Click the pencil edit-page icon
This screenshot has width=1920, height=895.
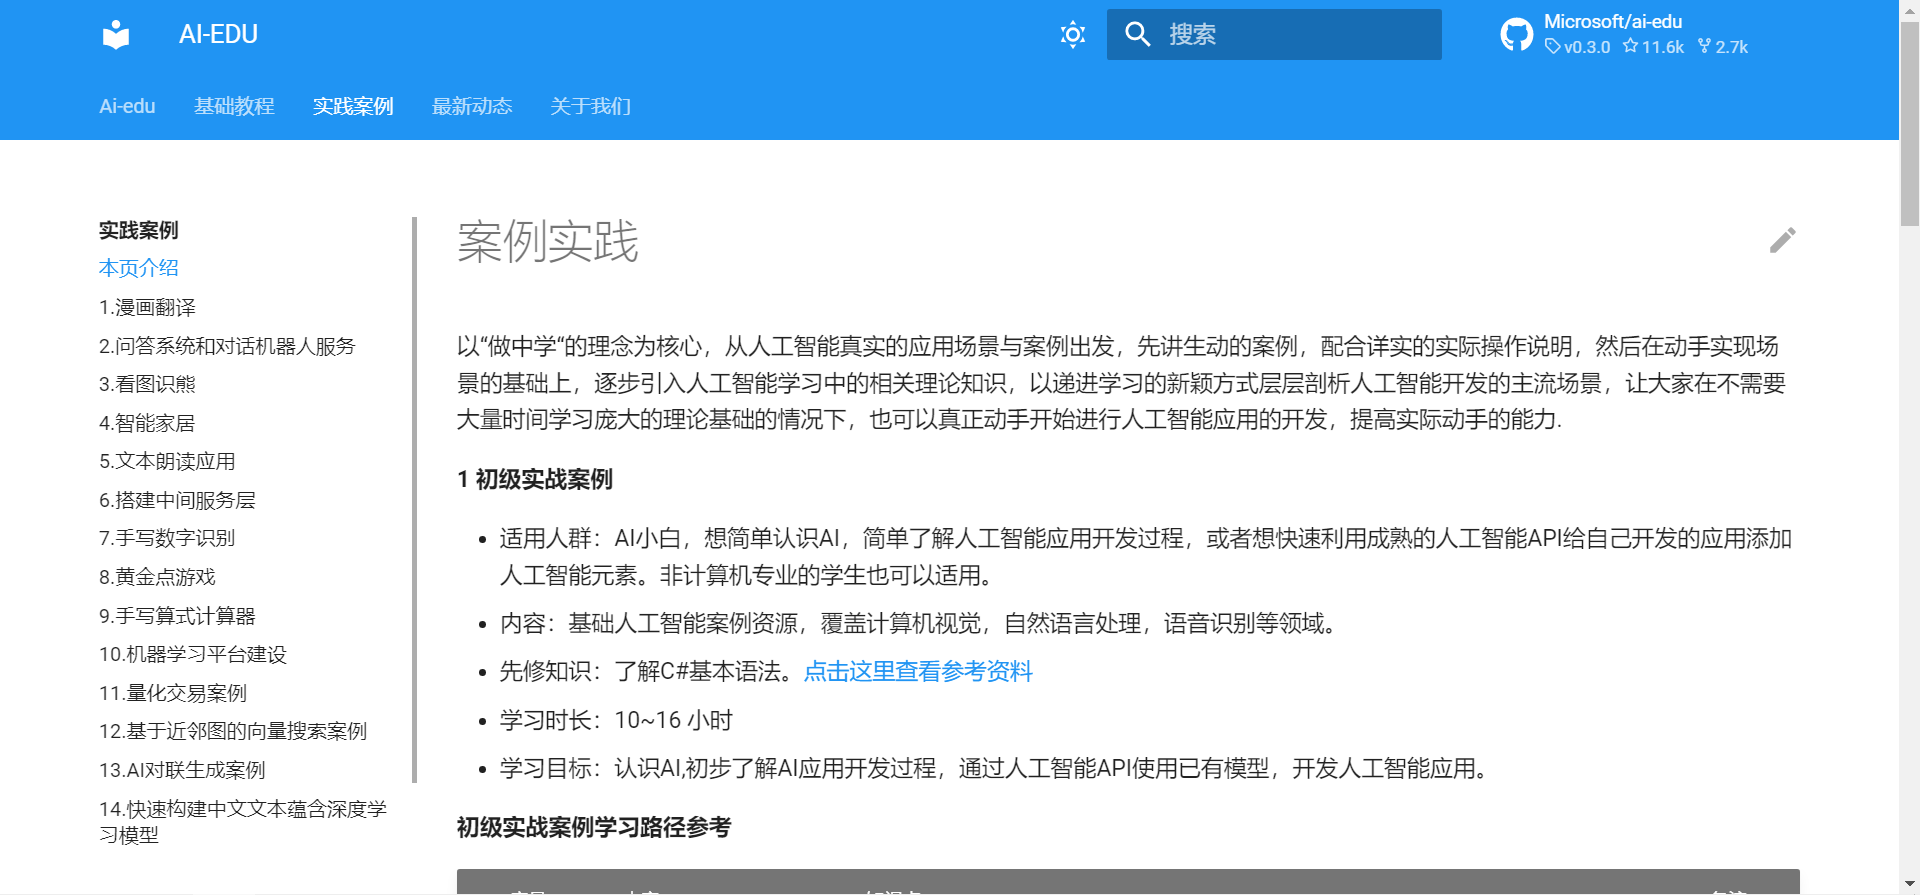click(1782, 240)
